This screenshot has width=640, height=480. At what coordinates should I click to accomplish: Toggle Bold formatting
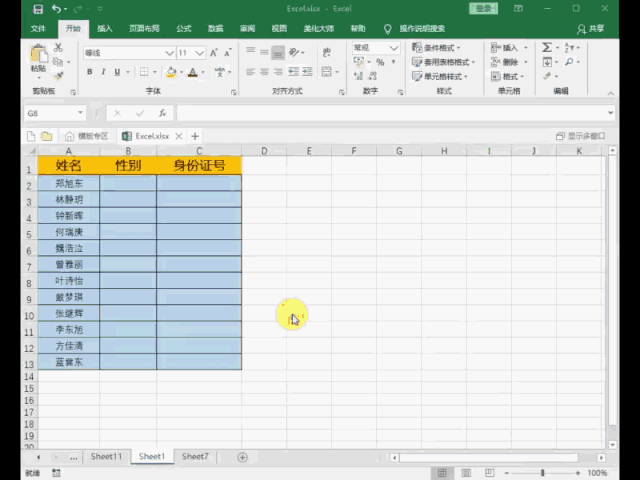point(89,72)
